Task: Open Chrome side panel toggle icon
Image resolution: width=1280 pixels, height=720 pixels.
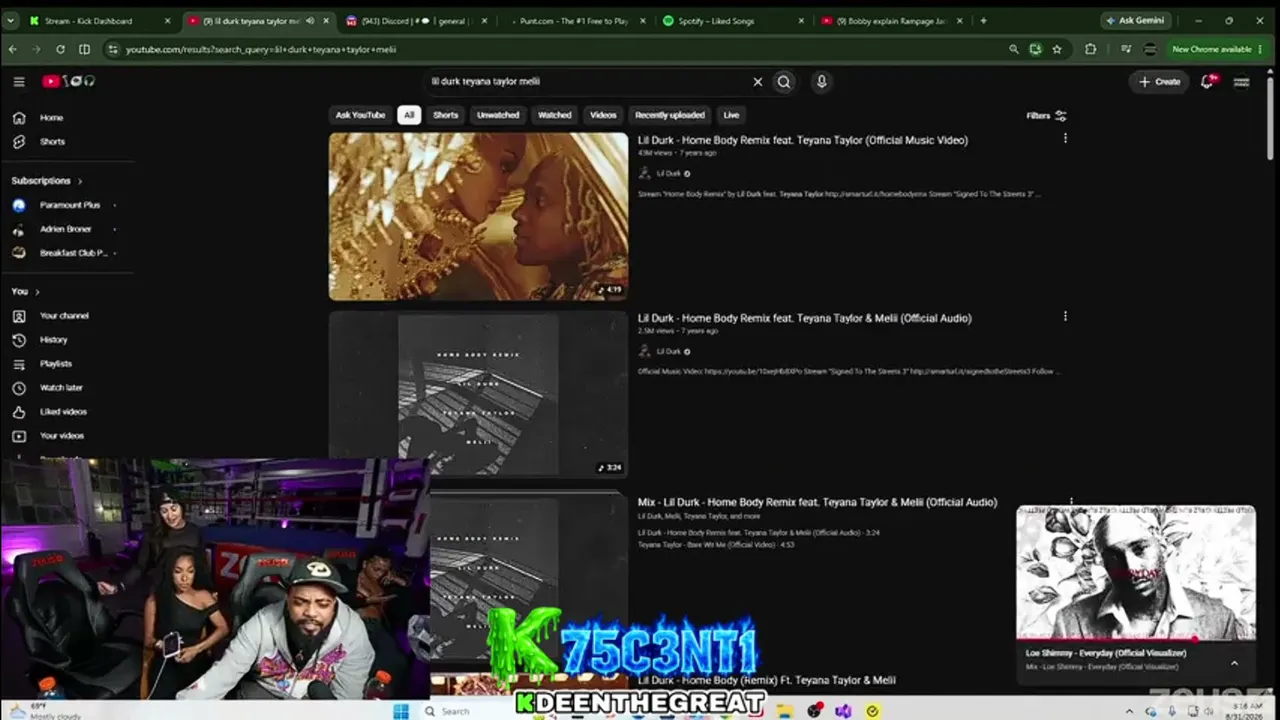Action: (85, 49)
